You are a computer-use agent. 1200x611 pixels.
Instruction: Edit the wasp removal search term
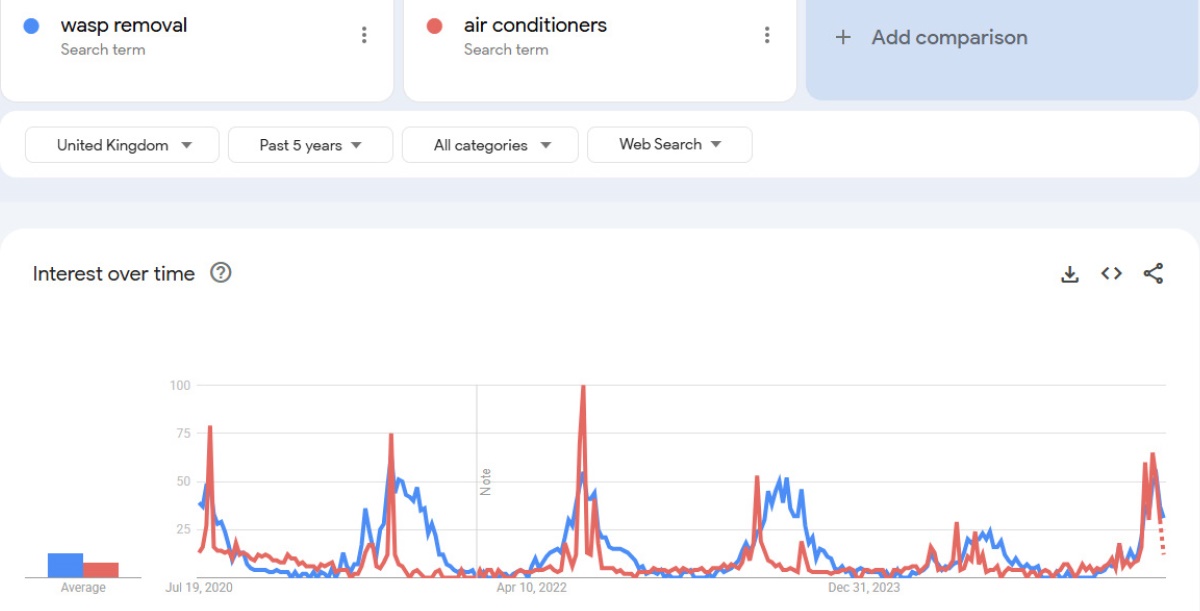[124, 25]
